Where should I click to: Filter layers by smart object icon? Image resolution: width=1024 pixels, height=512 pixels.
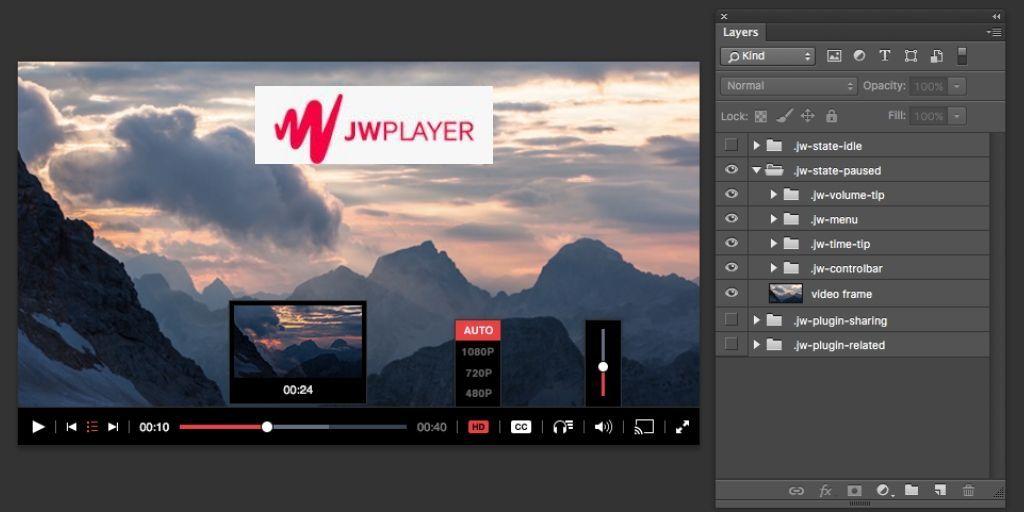[936, 56]
